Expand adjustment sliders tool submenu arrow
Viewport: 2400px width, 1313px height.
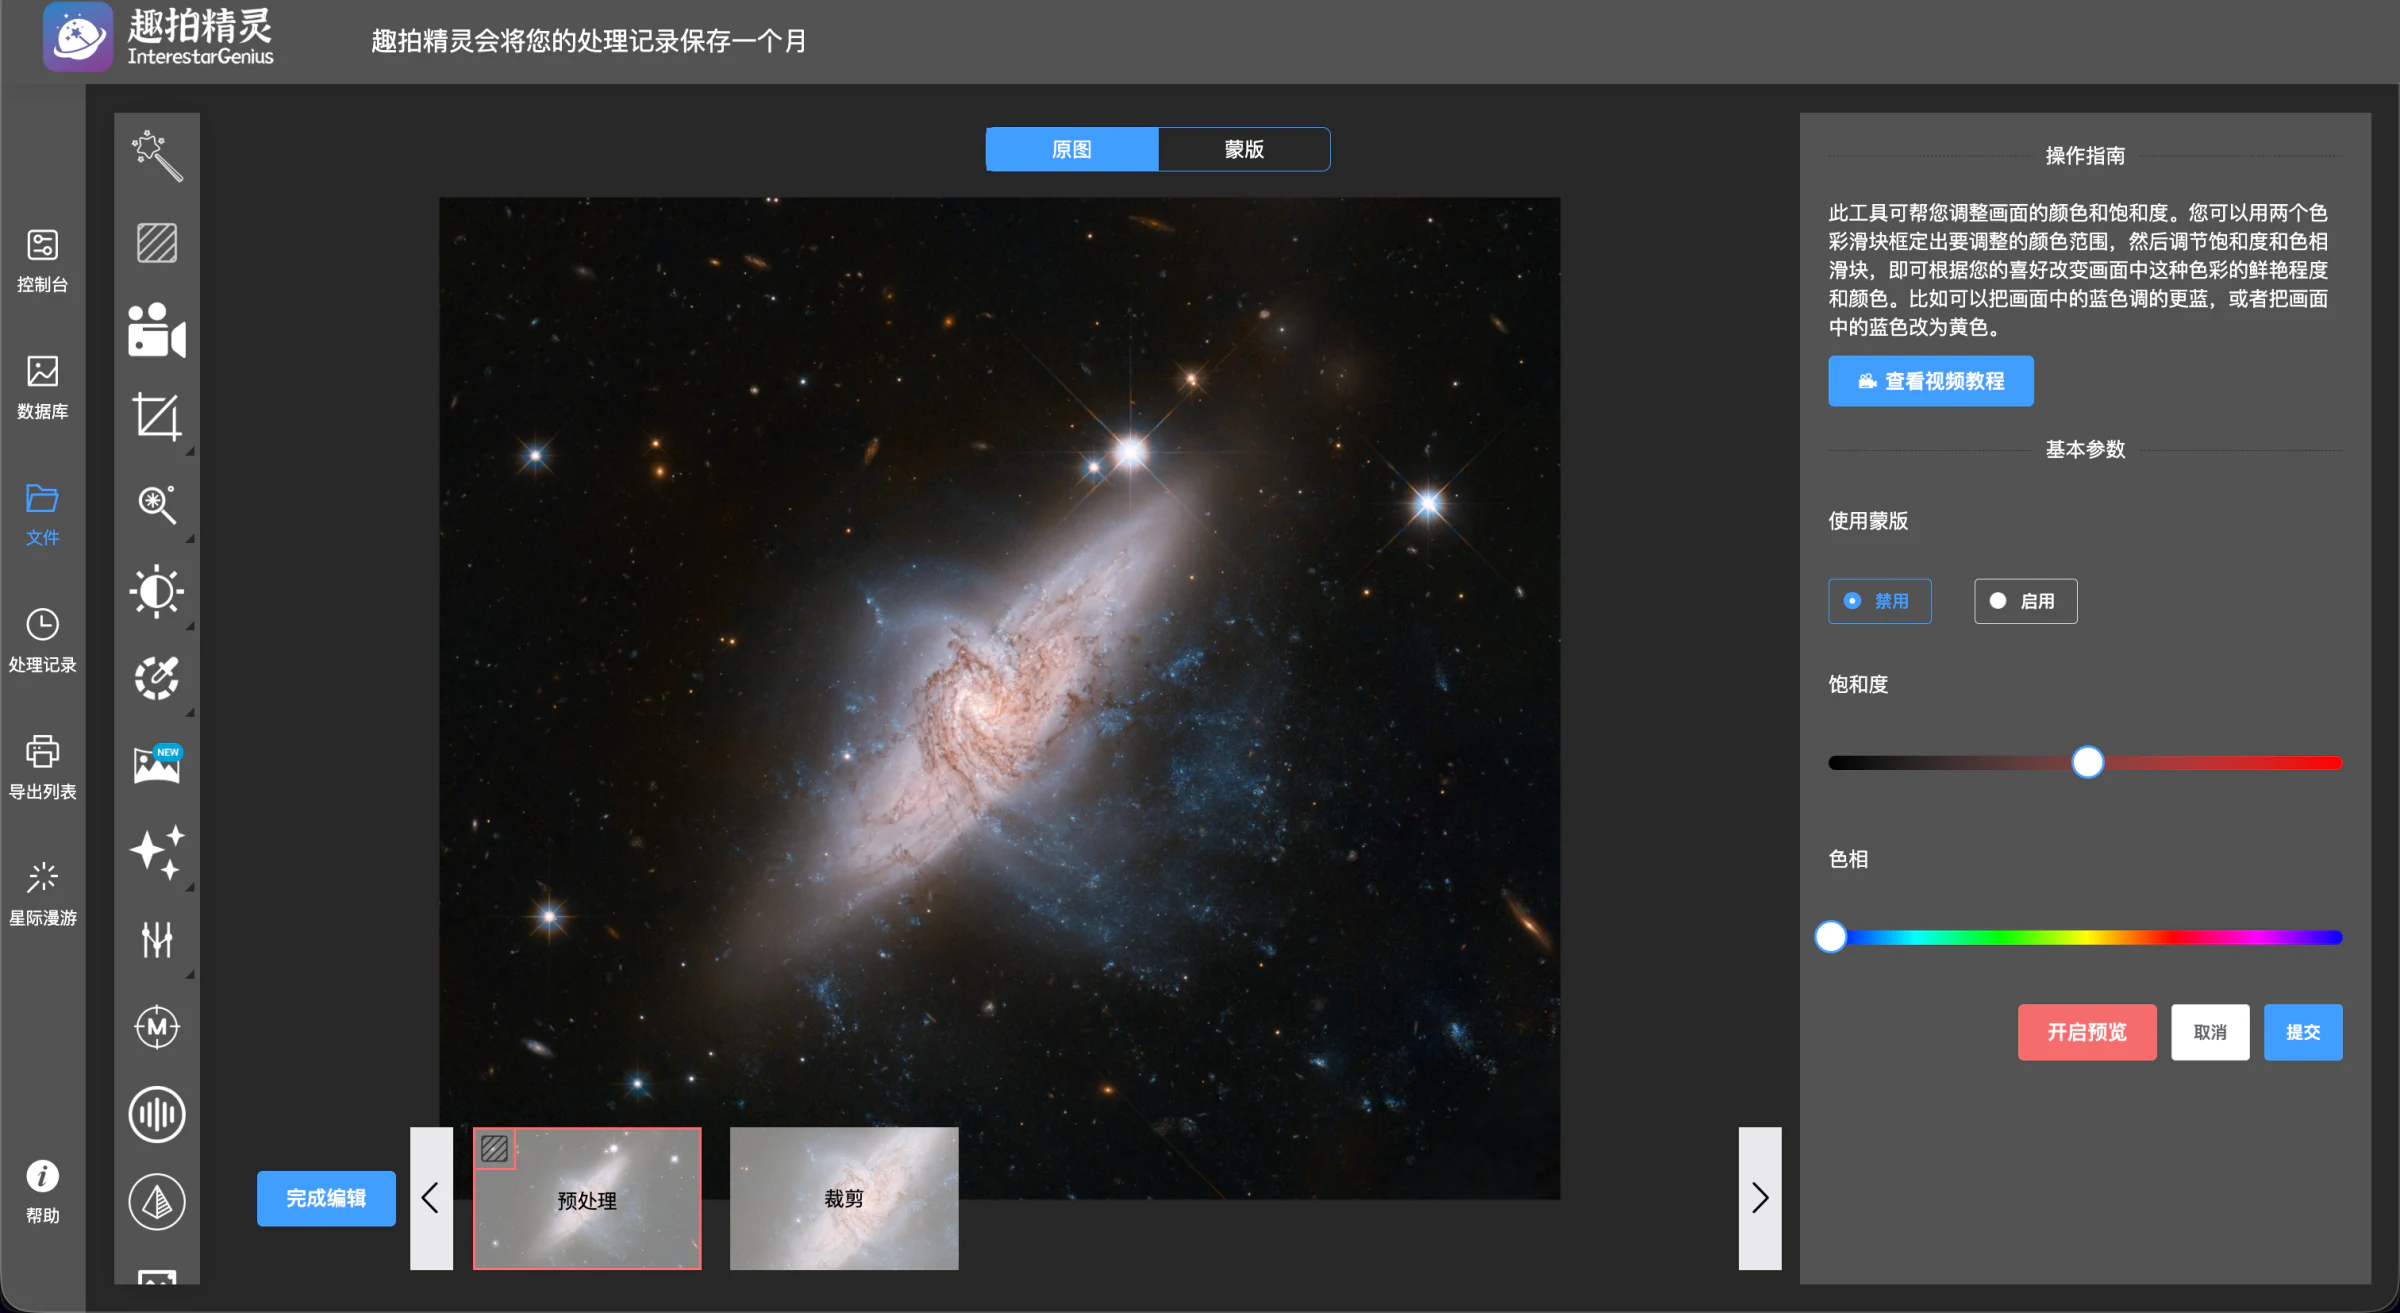pyautogui.click(x=190, y=973)
